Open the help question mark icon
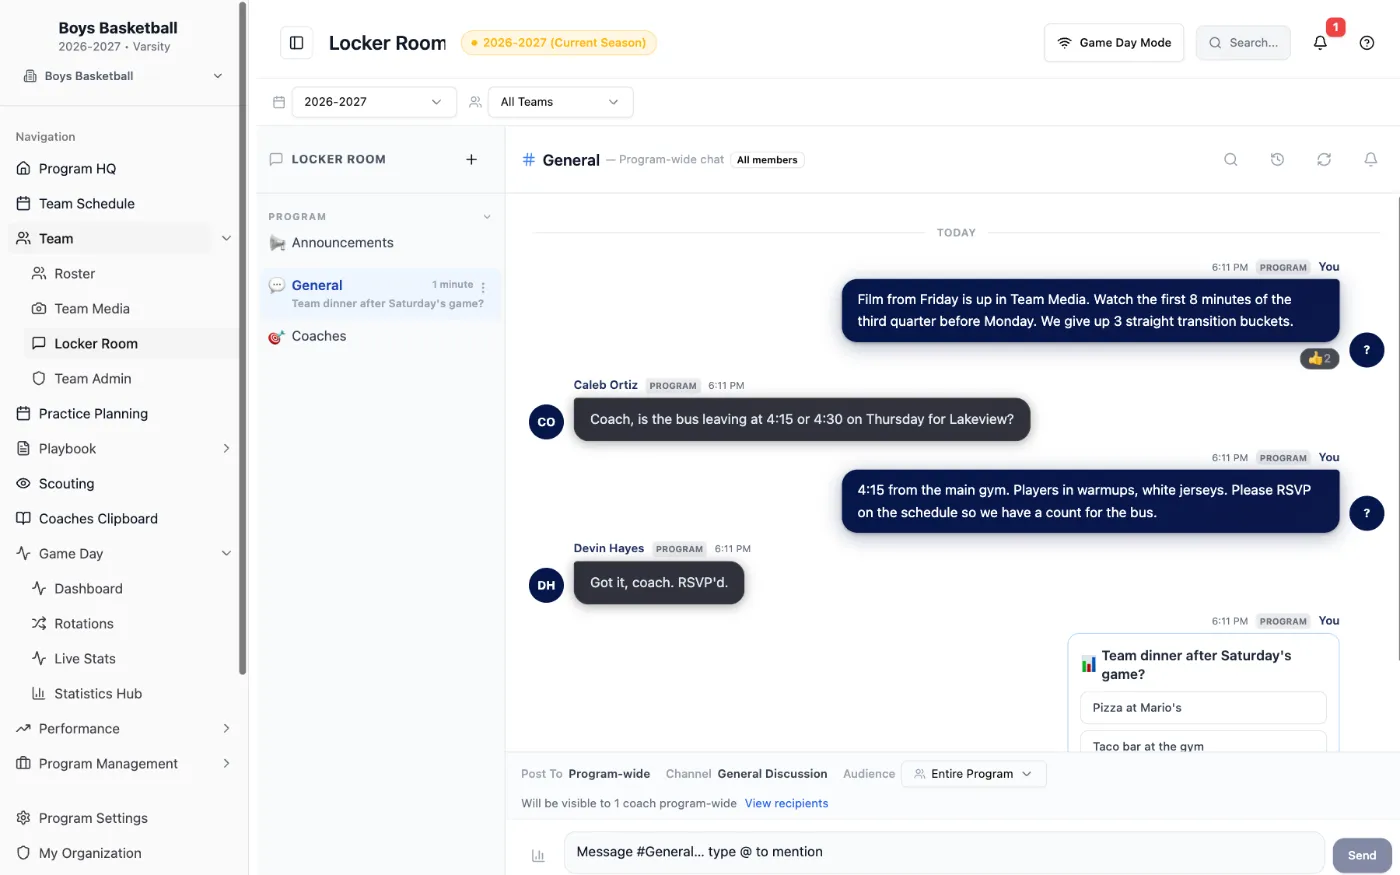 1367,43
